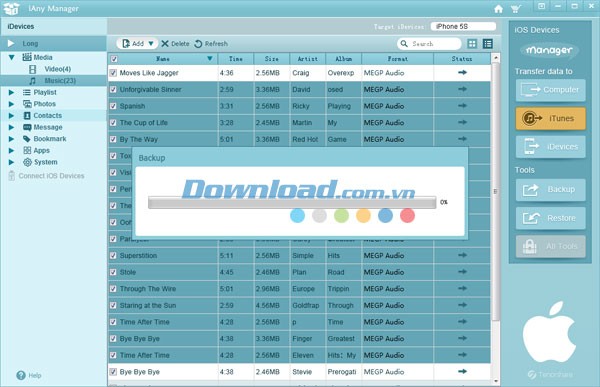Click the search magnifier icon

pos(404,44)
